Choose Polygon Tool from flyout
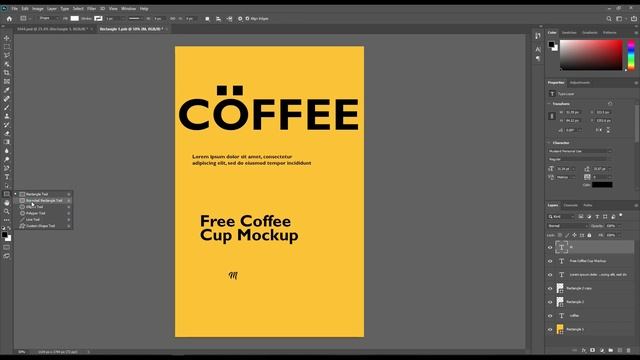Image resolution: width=640 pixels, height=360 pixels. [44, 213]
